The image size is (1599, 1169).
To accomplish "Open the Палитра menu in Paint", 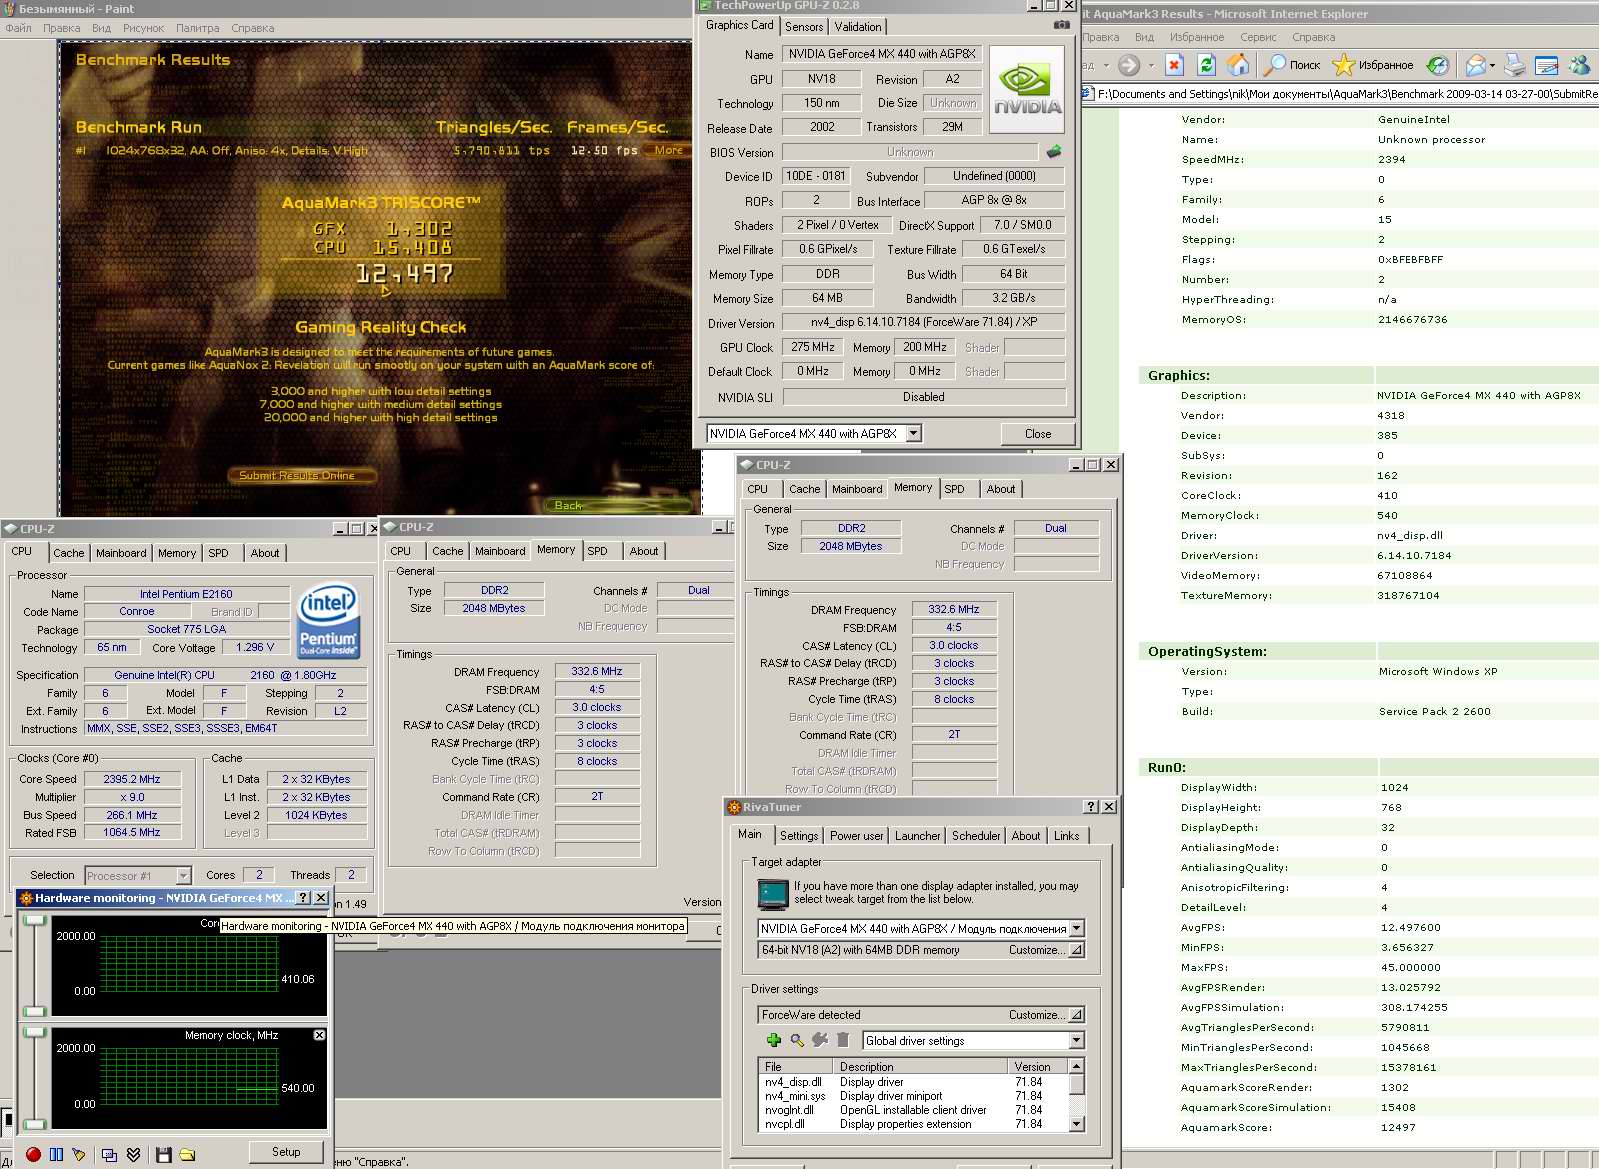I will pos(197,28).
